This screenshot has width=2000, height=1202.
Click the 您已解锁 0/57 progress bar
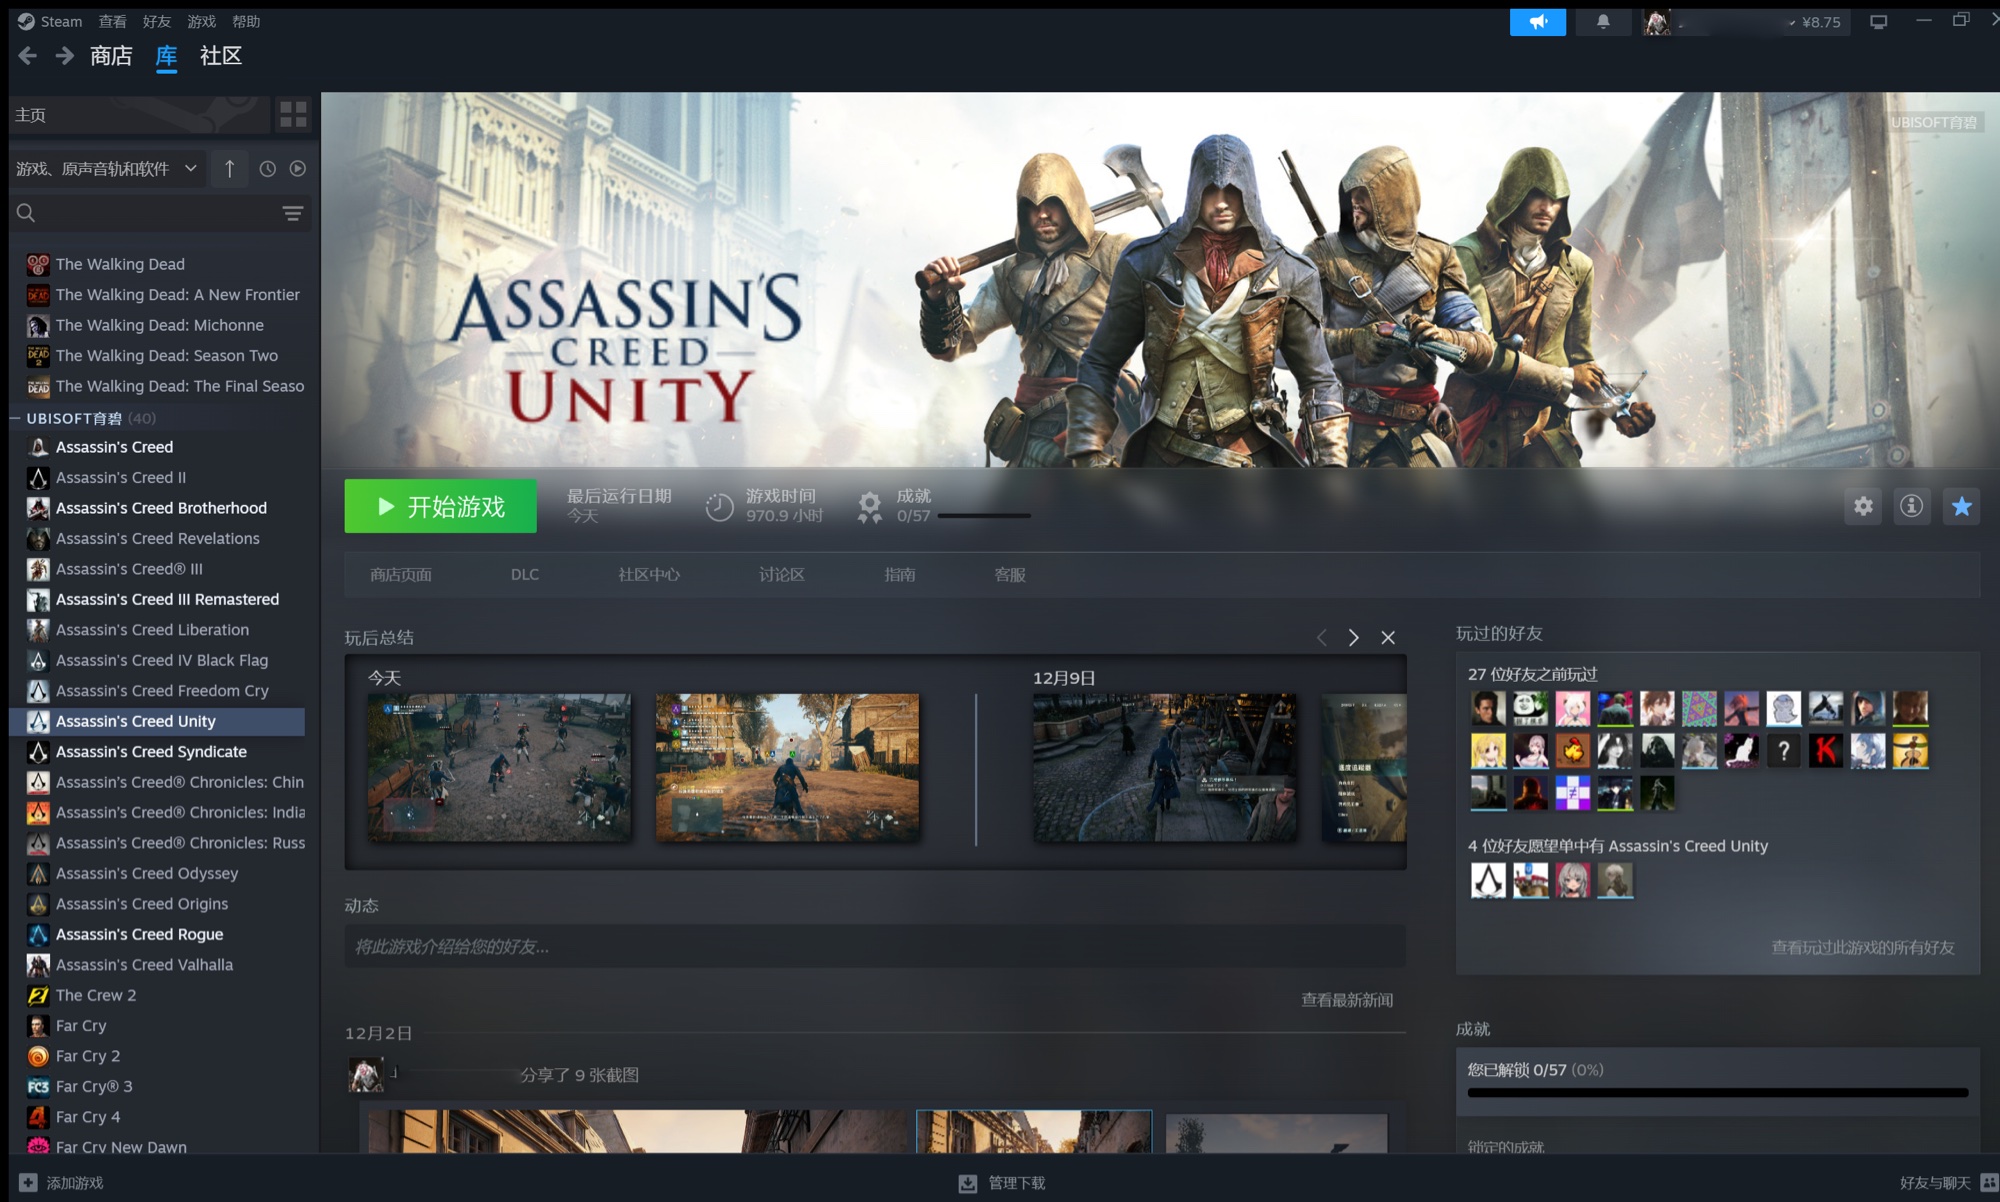(x=1717, y=1093)
